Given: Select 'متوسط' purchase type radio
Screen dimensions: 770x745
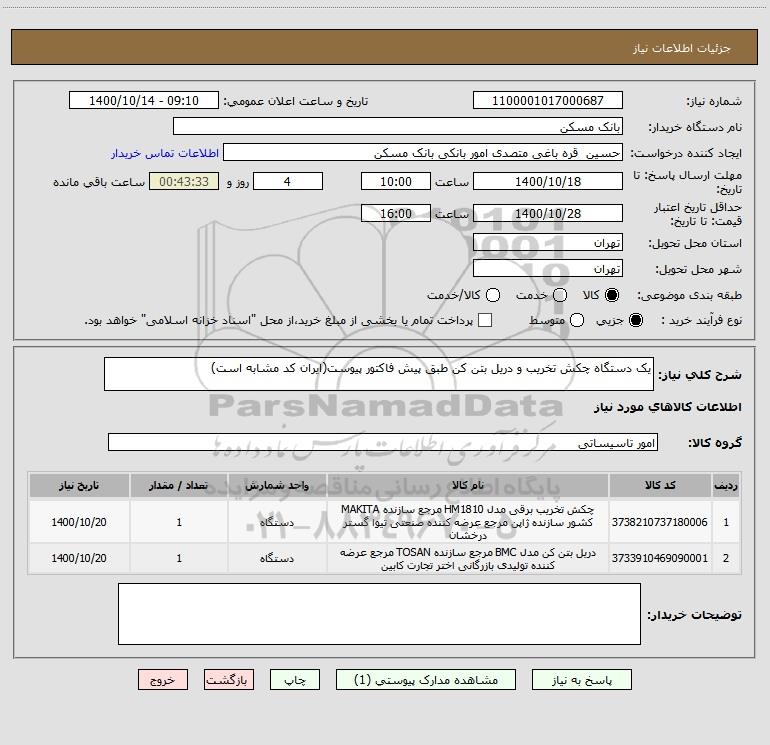Looking at the screenshot, I should click(561, 320).
